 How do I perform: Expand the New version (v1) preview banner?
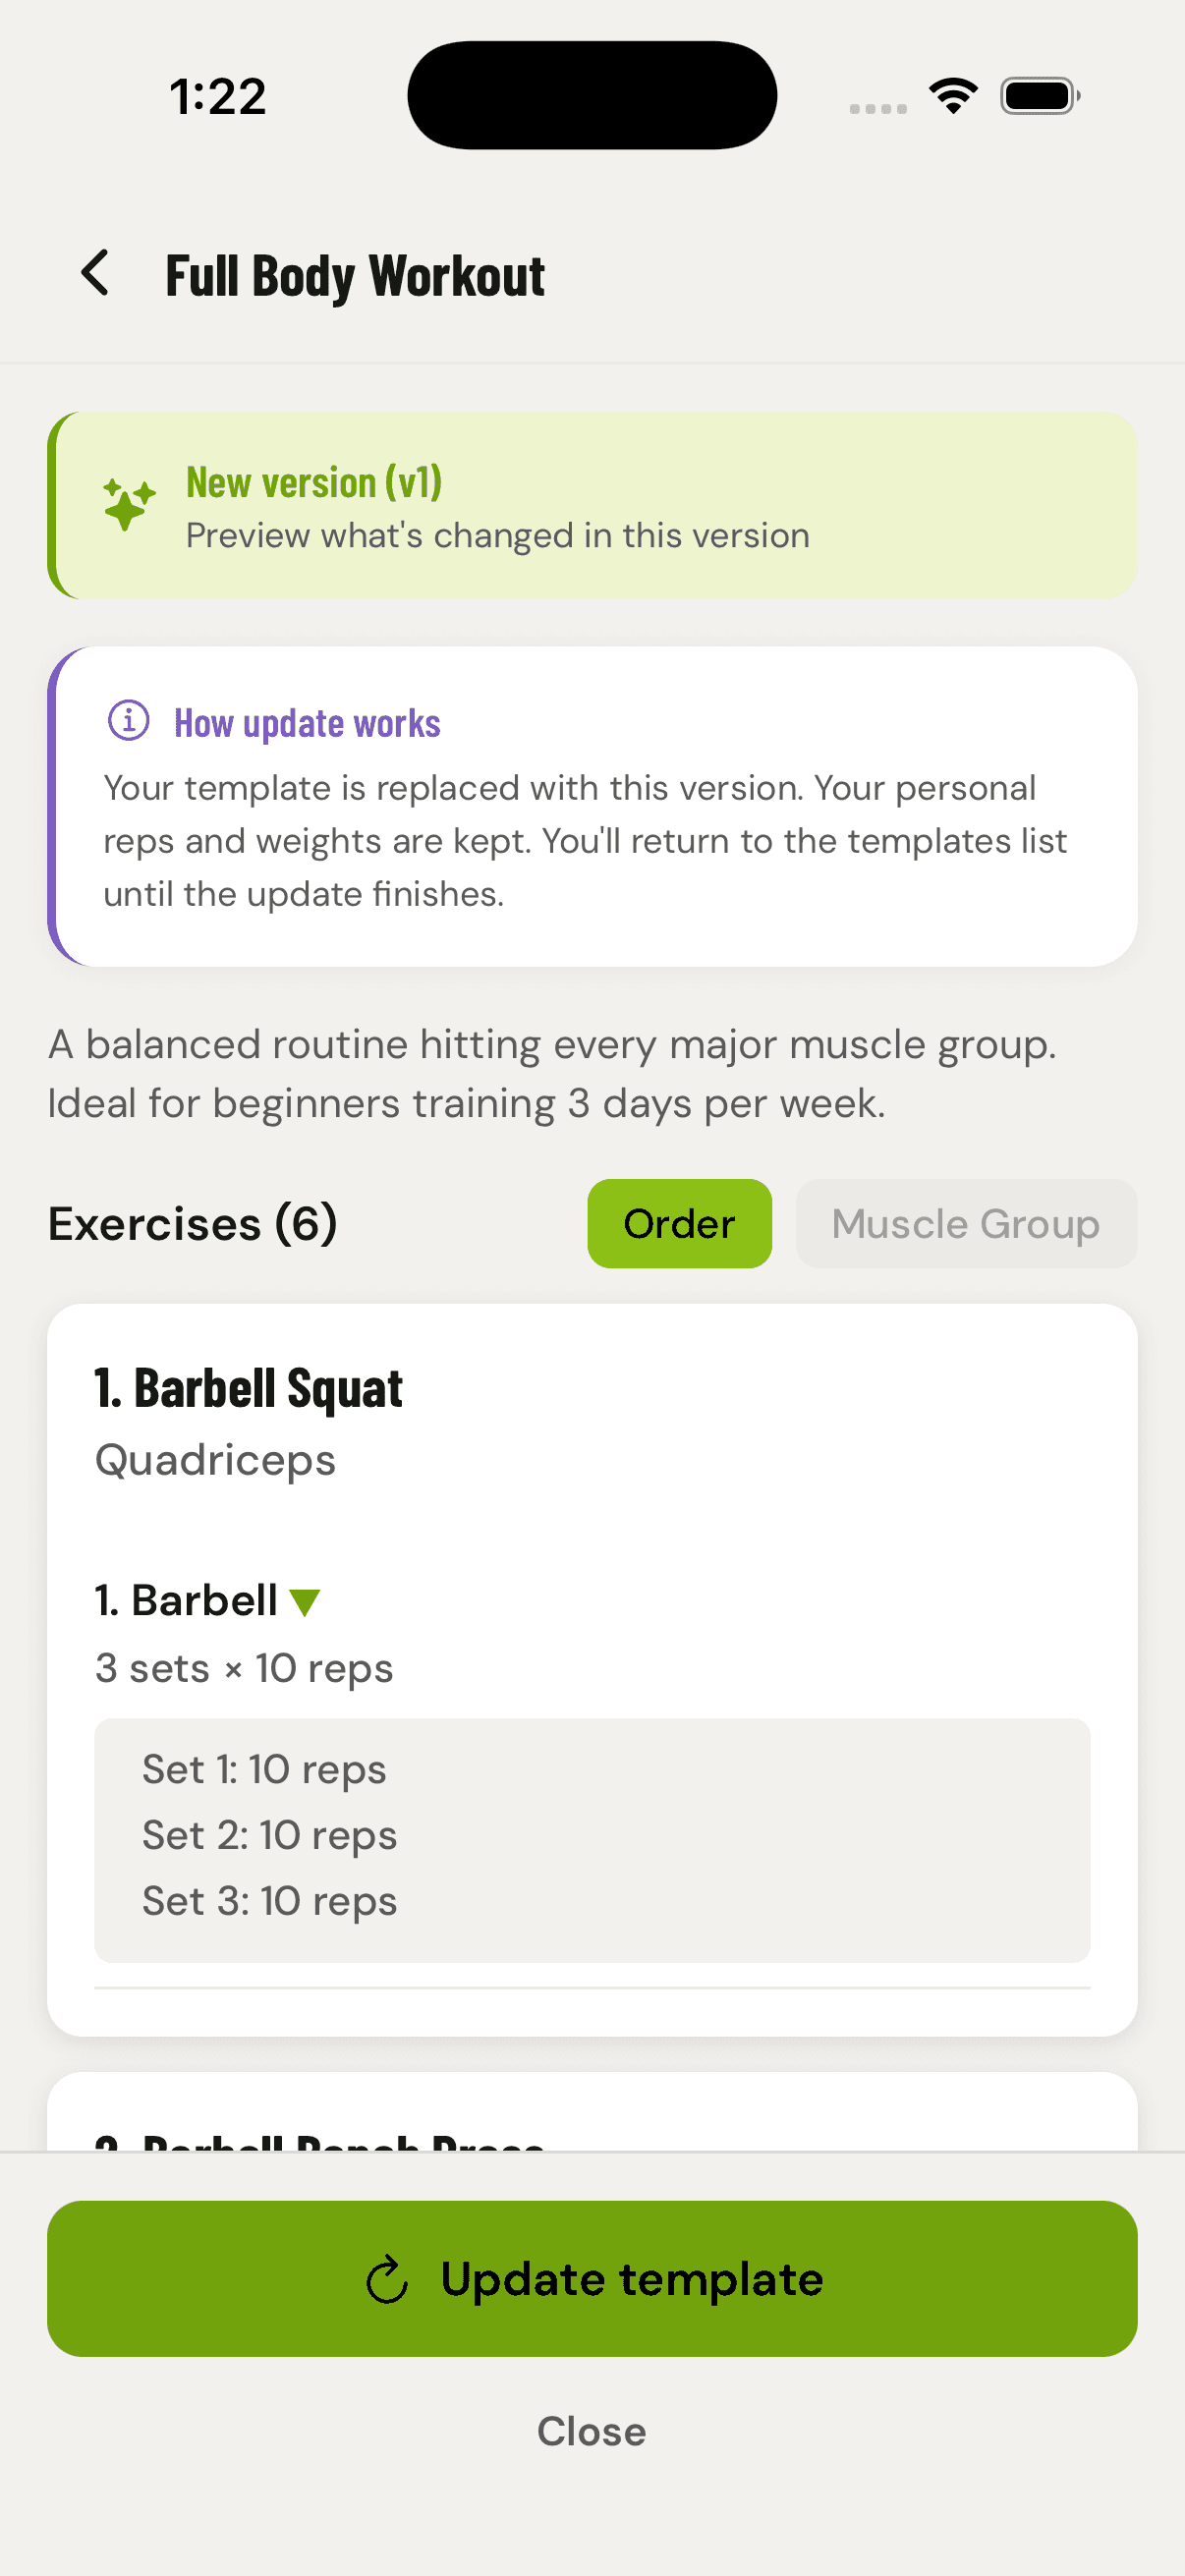pos(592,505)
